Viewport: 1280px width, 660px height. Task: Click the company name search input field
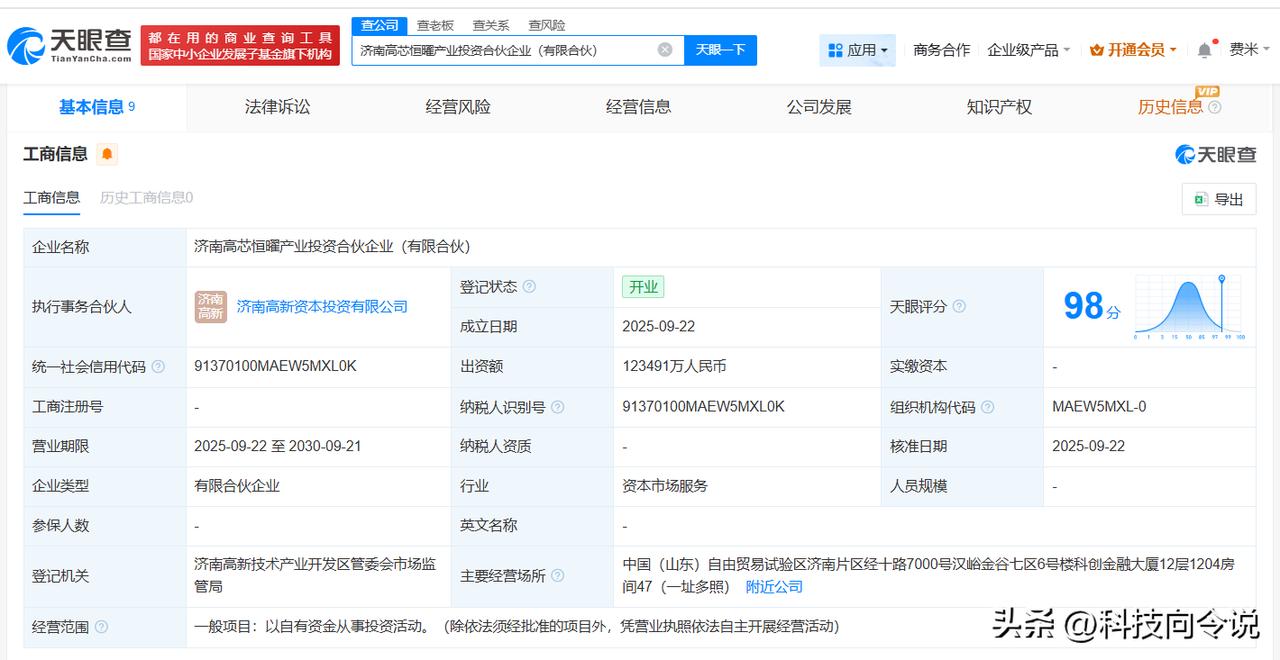[x=505, y=50]
